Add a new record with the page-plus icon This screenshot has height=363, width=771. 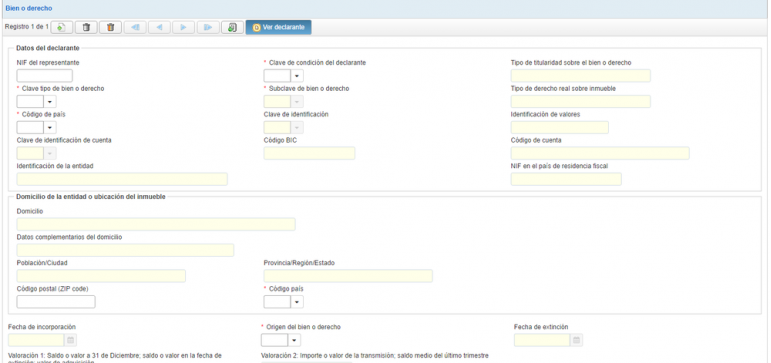point(61,28)
